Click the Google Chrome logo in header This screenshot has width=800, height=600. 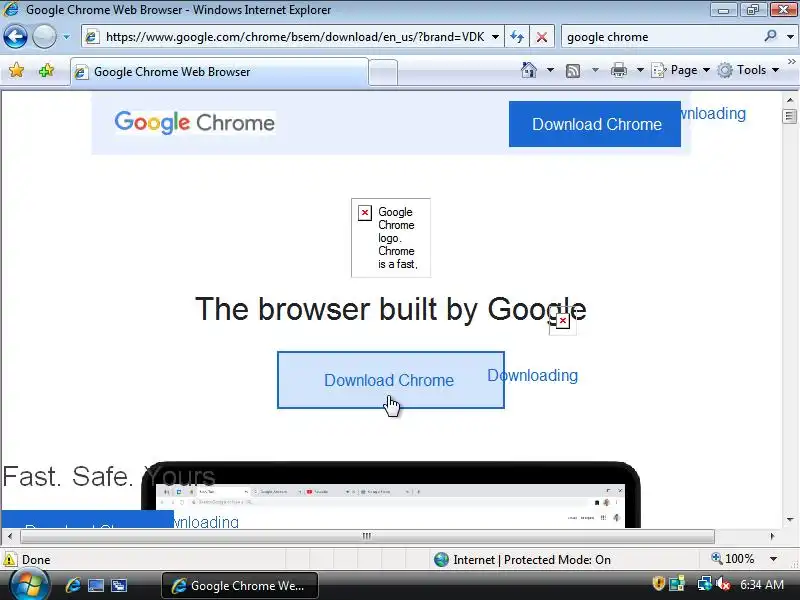(195, 122)
